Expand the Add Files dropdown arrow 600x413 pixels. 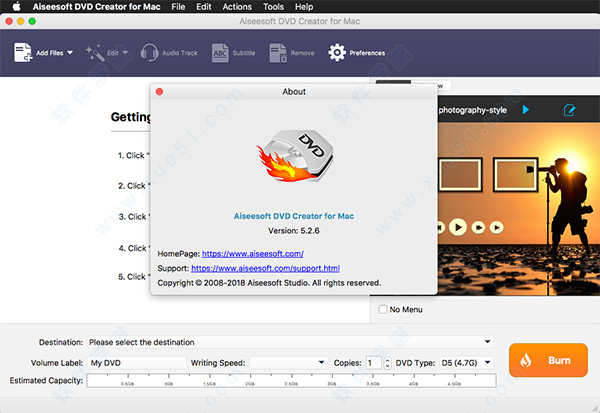point(70,52)
